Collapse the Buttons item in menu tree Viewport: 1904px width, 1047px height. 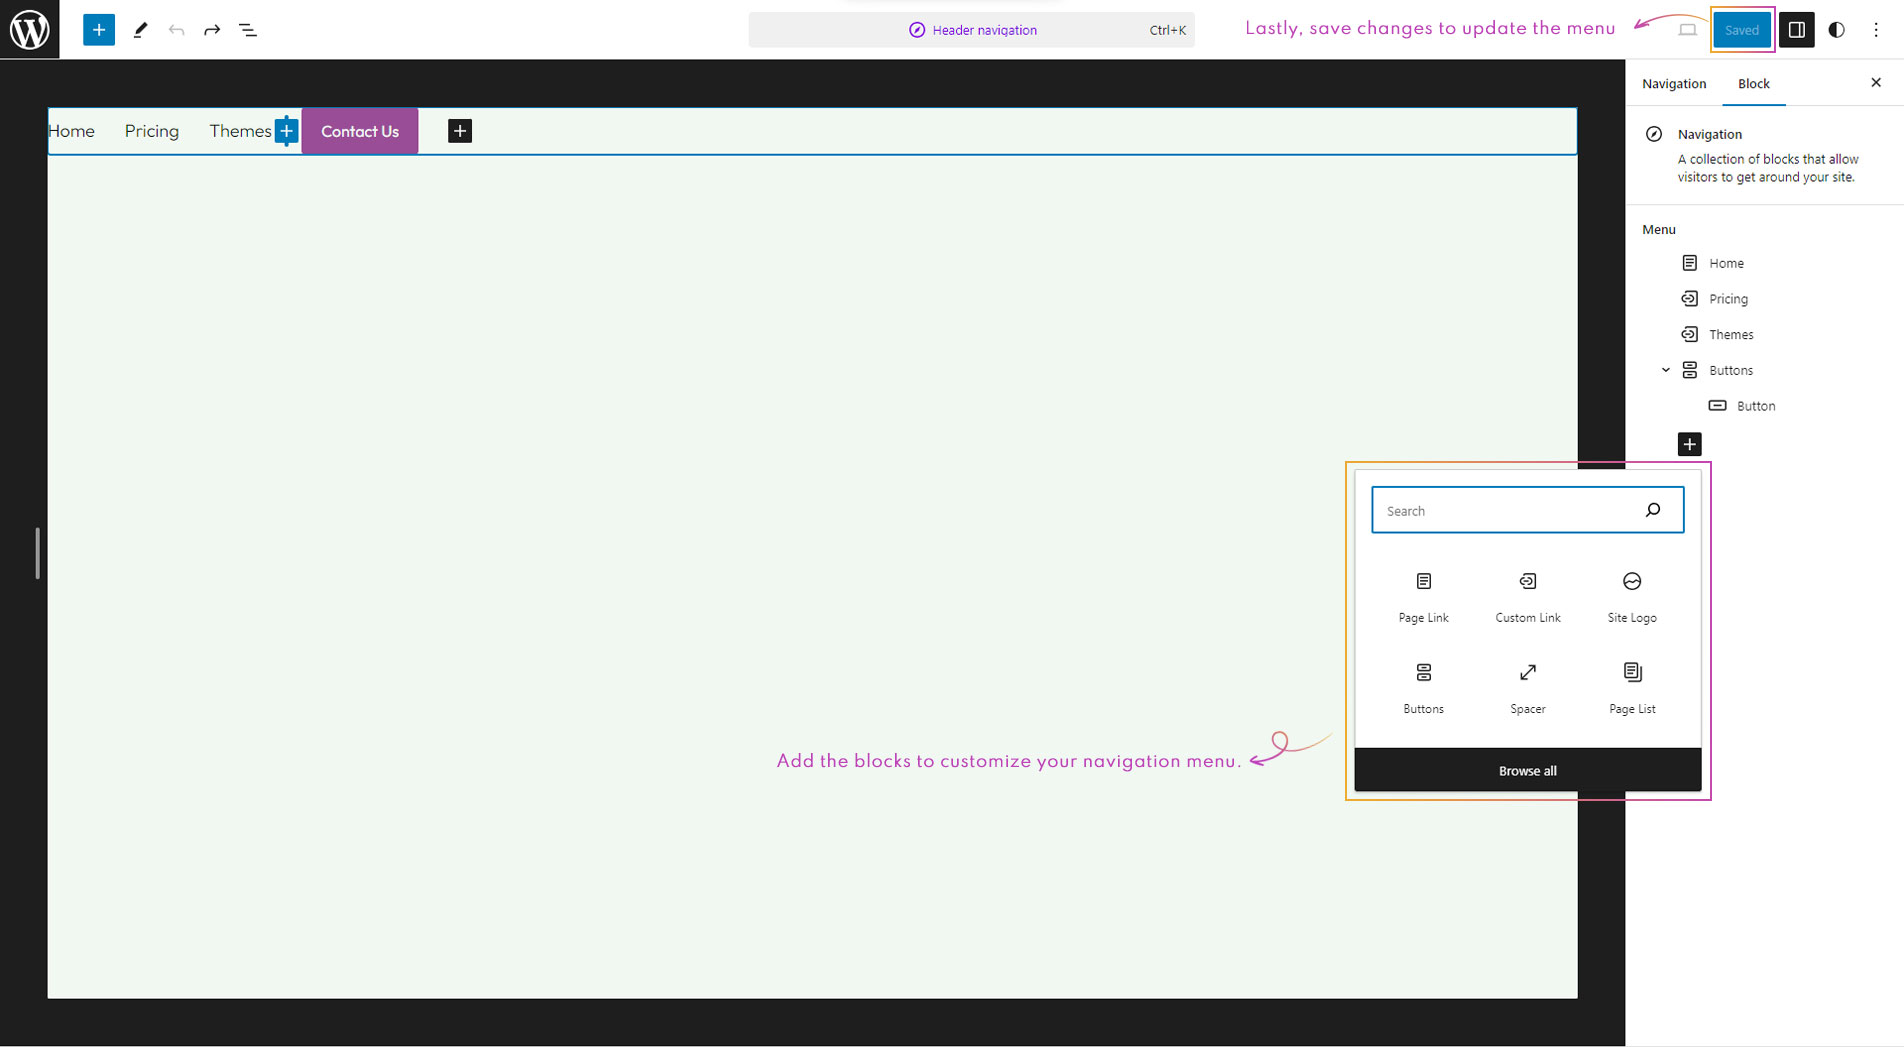(x=1666, y=370)
